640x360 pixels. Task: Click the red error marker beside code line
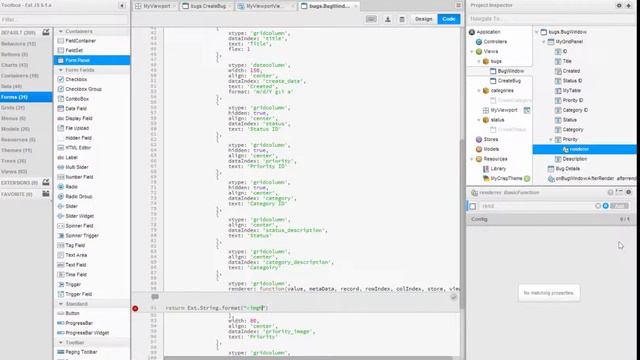tap(135, 308)
